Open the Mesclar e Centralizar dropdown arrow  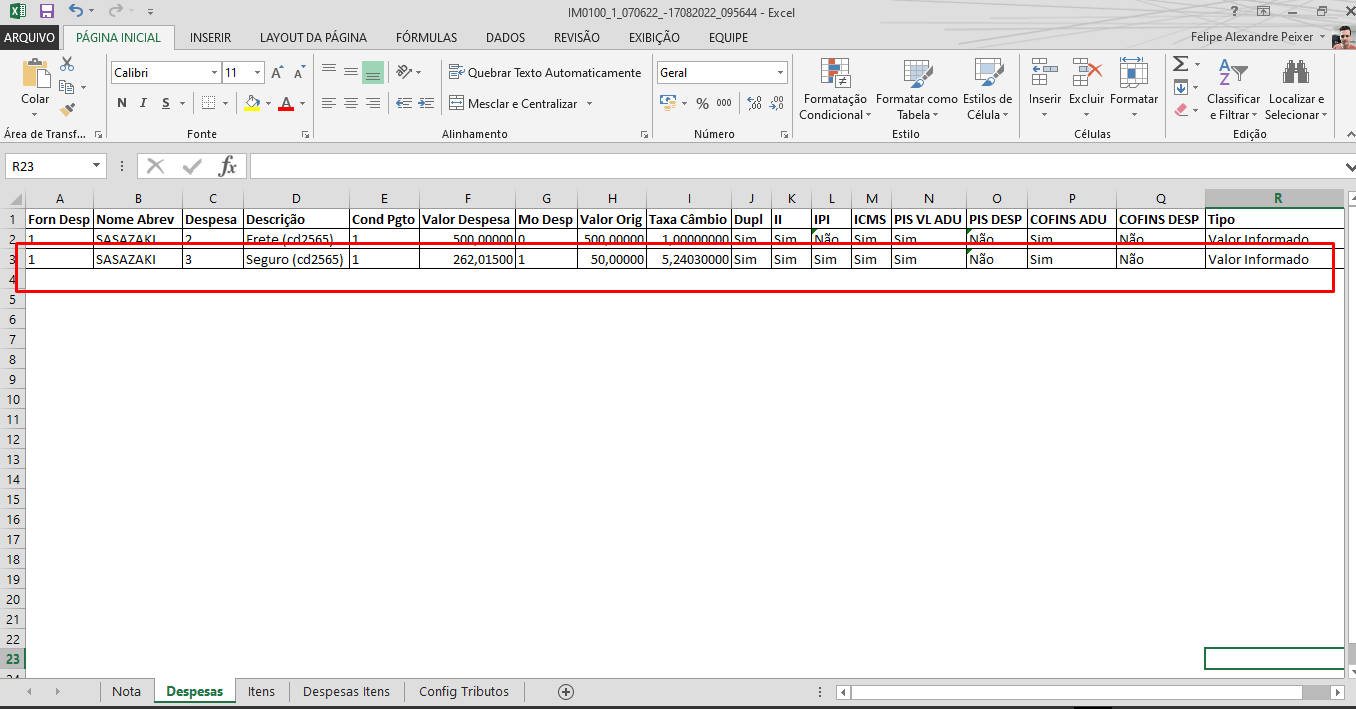tap(589, 103)
